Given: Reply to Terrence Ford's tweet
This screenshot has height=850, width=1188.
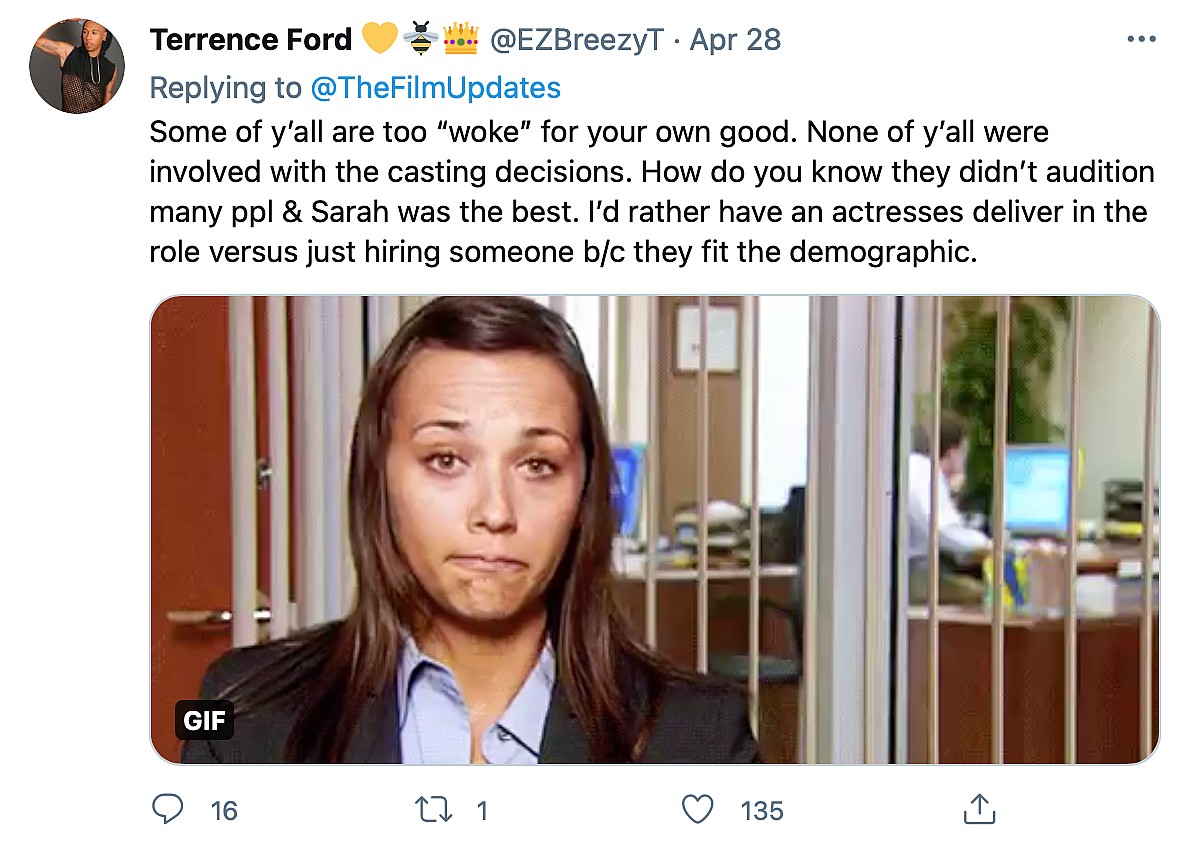Looking at the screenshot, I should click(x=168, y=809).
